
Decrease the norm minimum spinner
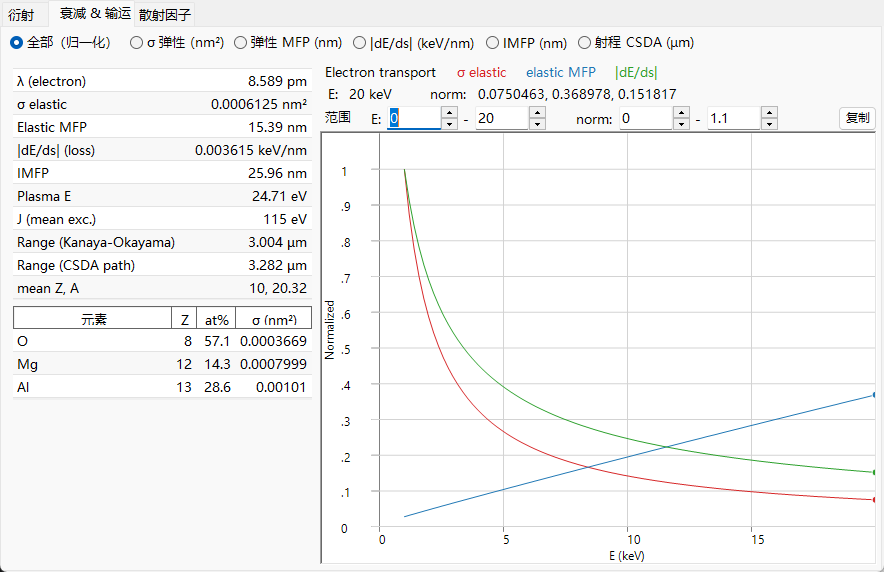682,124
